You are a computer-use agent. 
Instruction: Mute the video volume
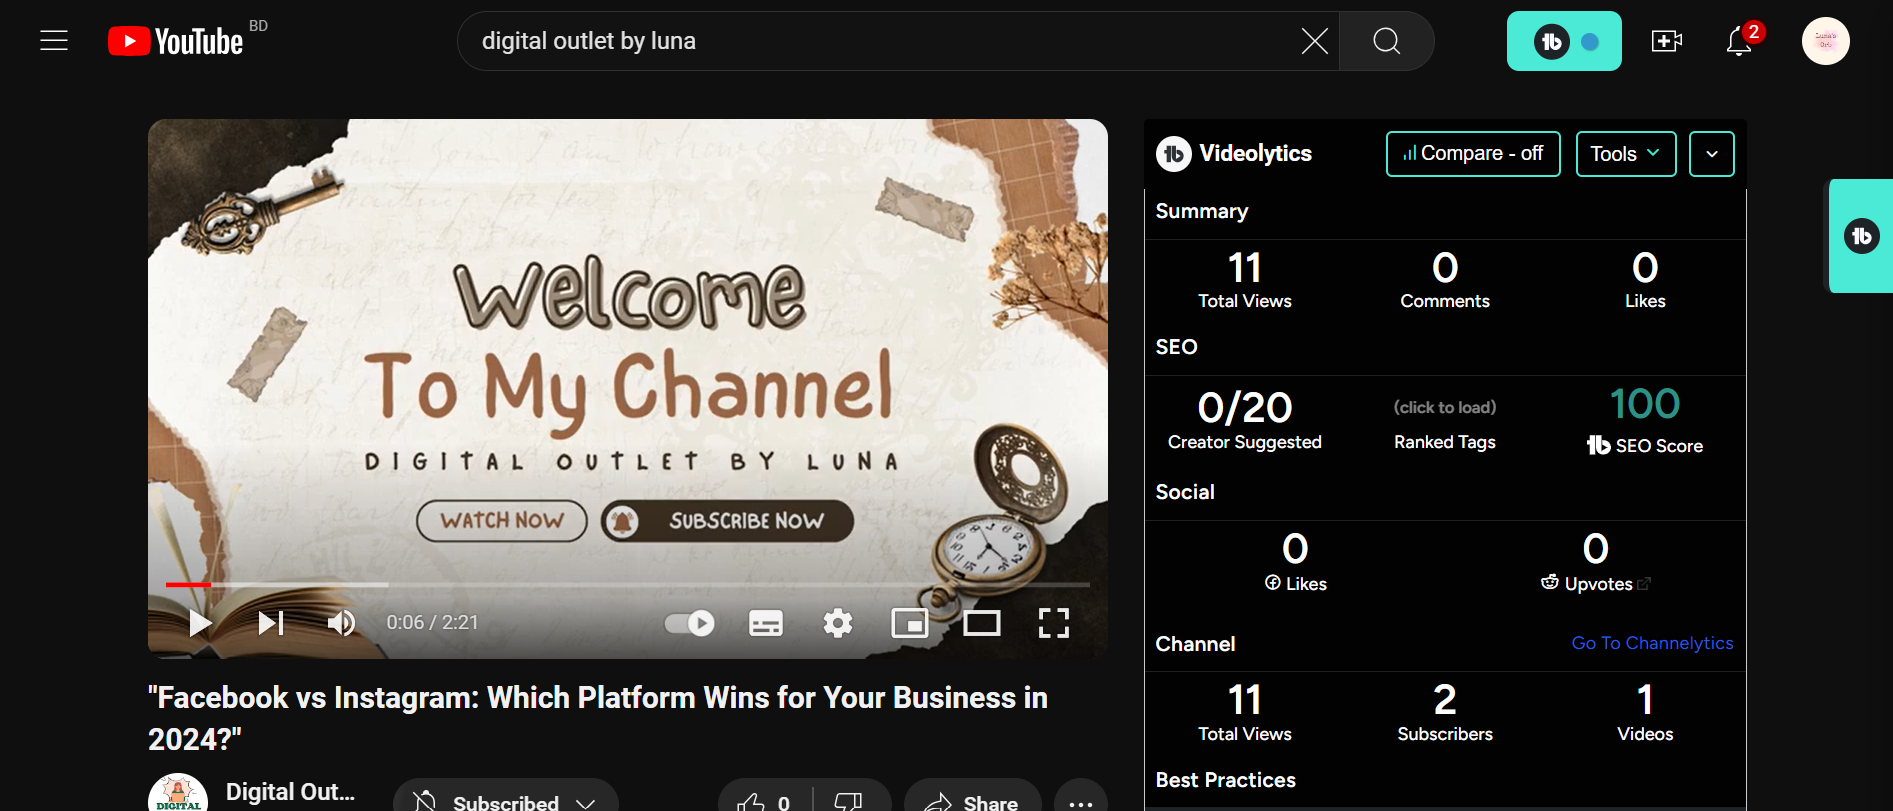coord(342,623)
